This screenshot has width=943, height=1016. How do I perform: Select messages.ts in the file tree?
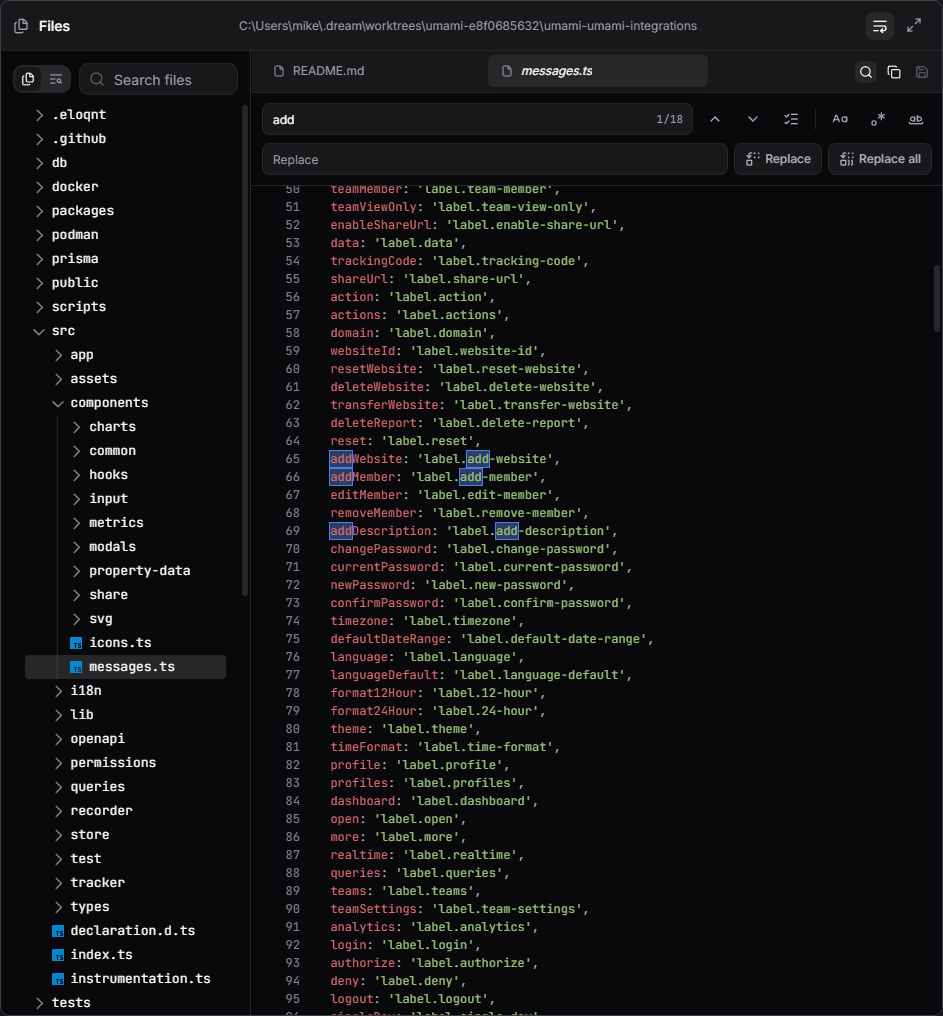tap(126, 667)
